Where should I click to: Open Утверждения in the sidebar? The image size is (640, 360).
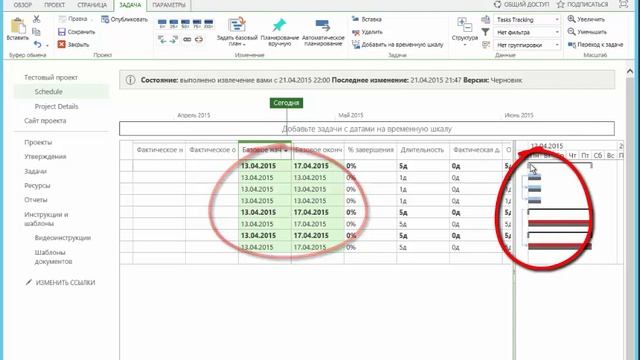coord(45,156)
